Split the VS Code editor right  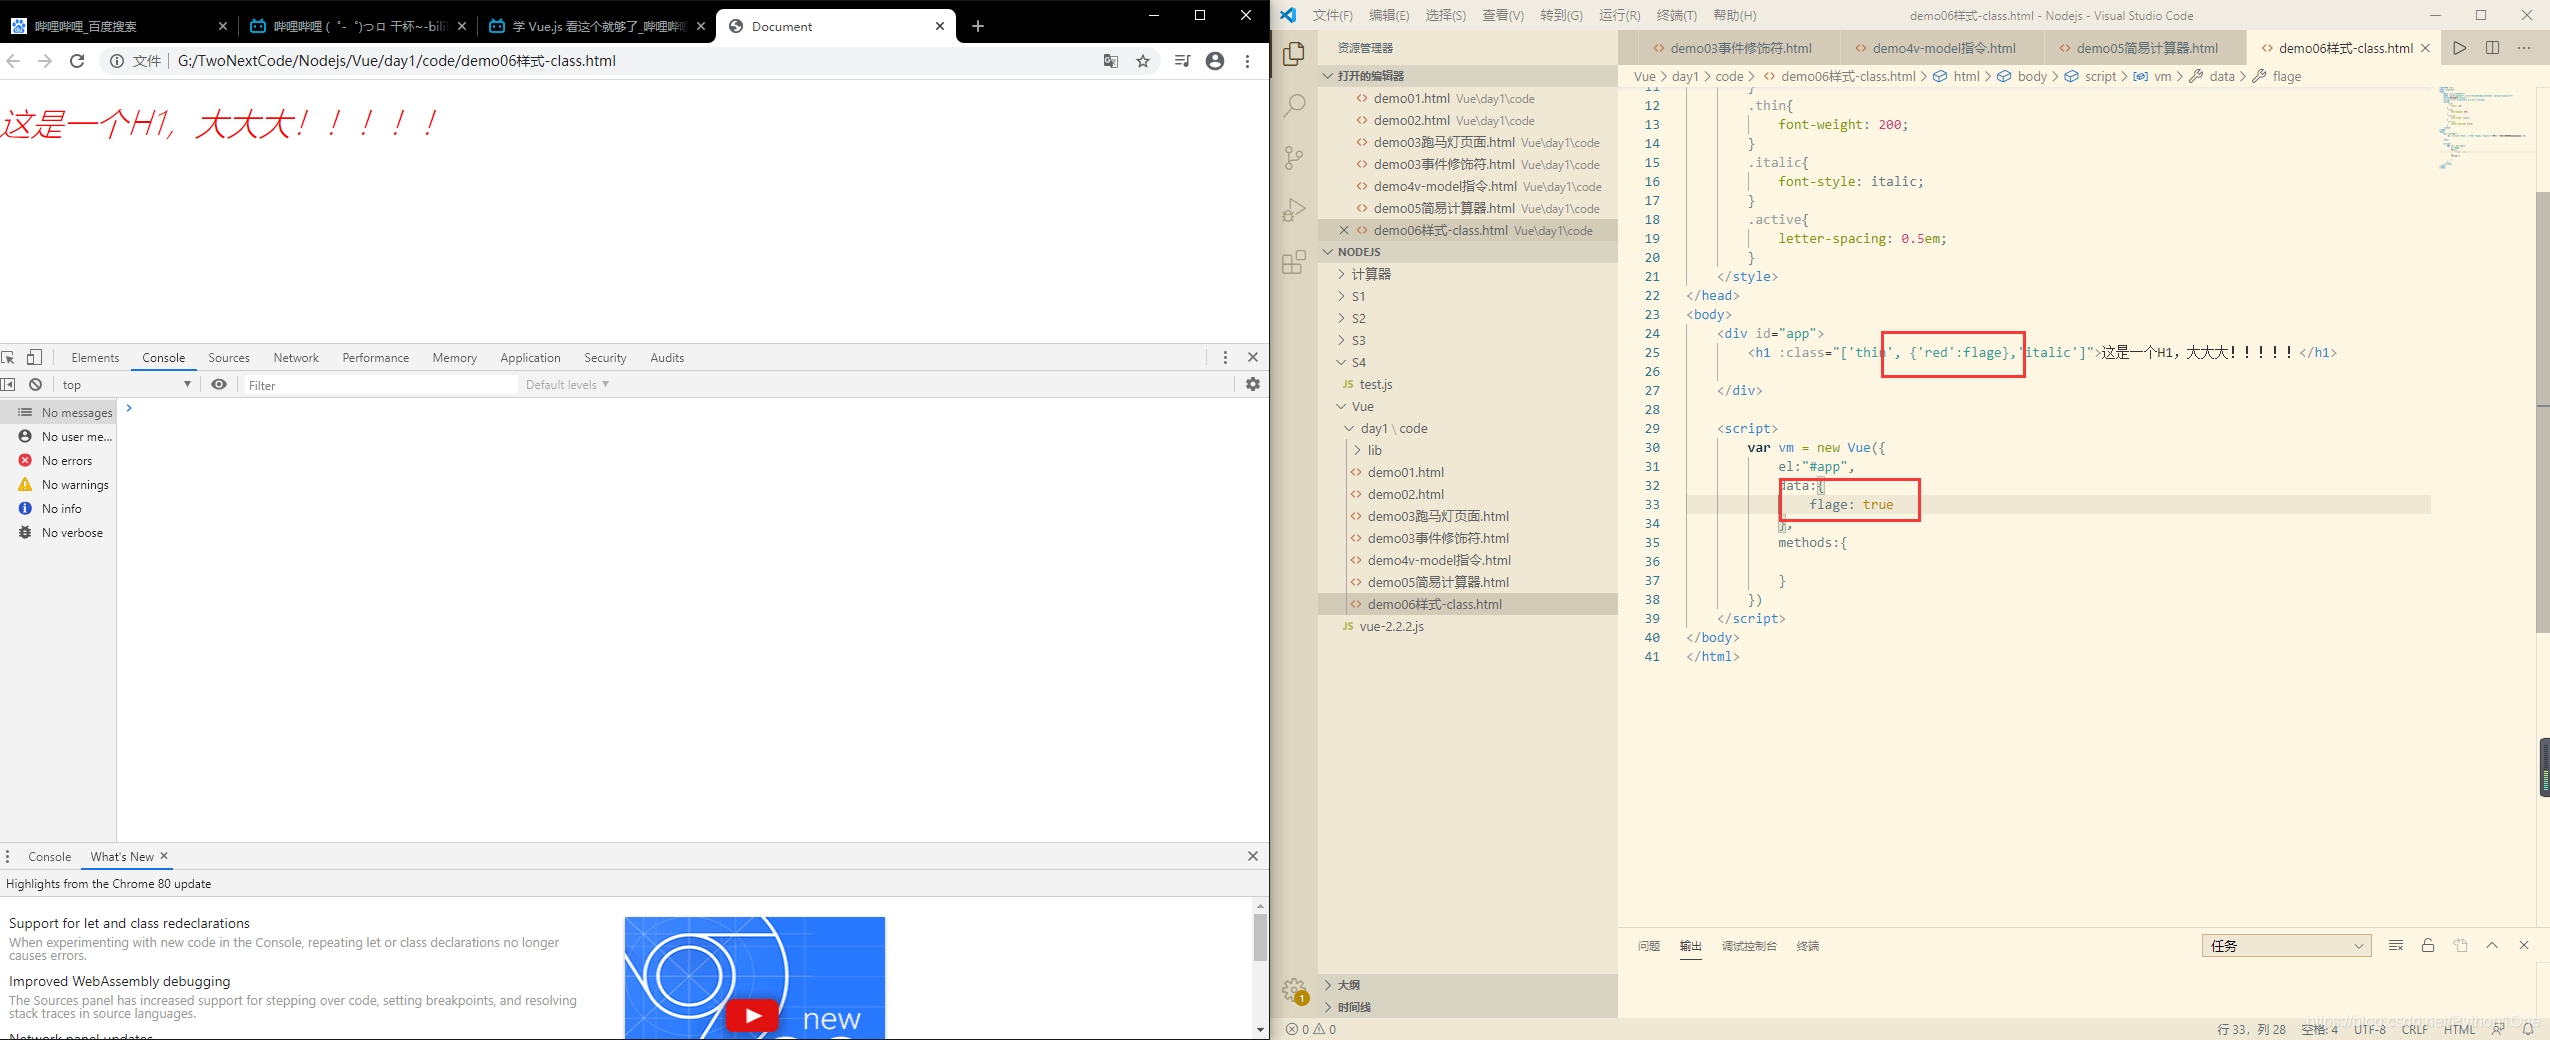click(2492, 48)
